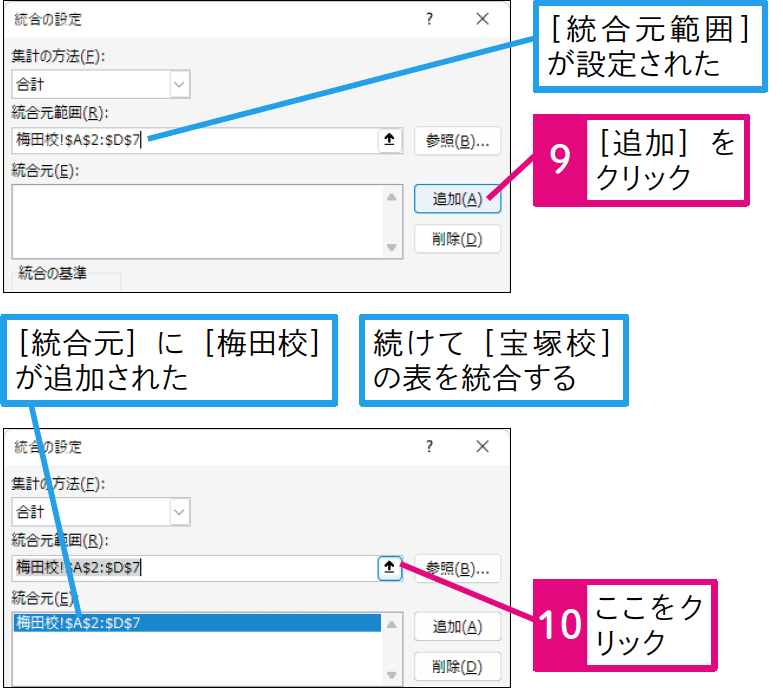Image resolution: width=783 pixels, height=688 pixels.
Task: Click 削除(D) in the lower dialog
Action: pyautogui.click(x=457, y=667)
